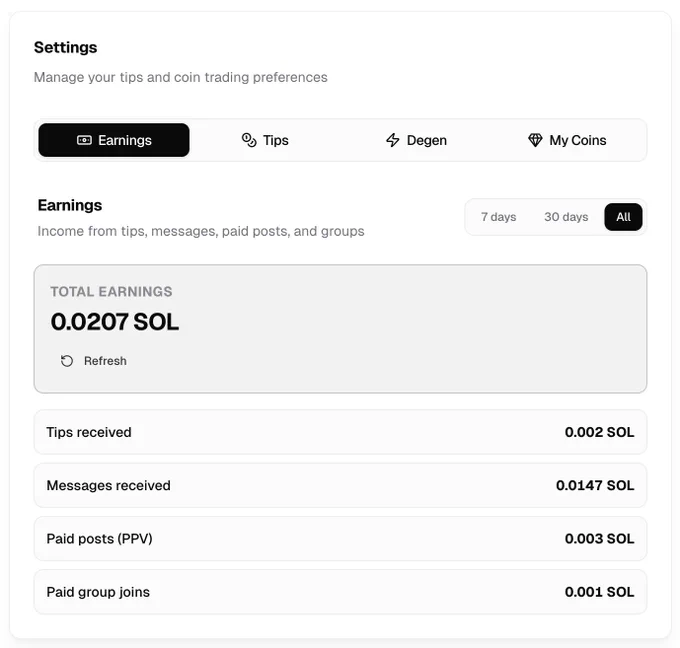Click the lightning bolt Degen icon
The height and width of the screenshot is (648, 680).
pos(392,140)
